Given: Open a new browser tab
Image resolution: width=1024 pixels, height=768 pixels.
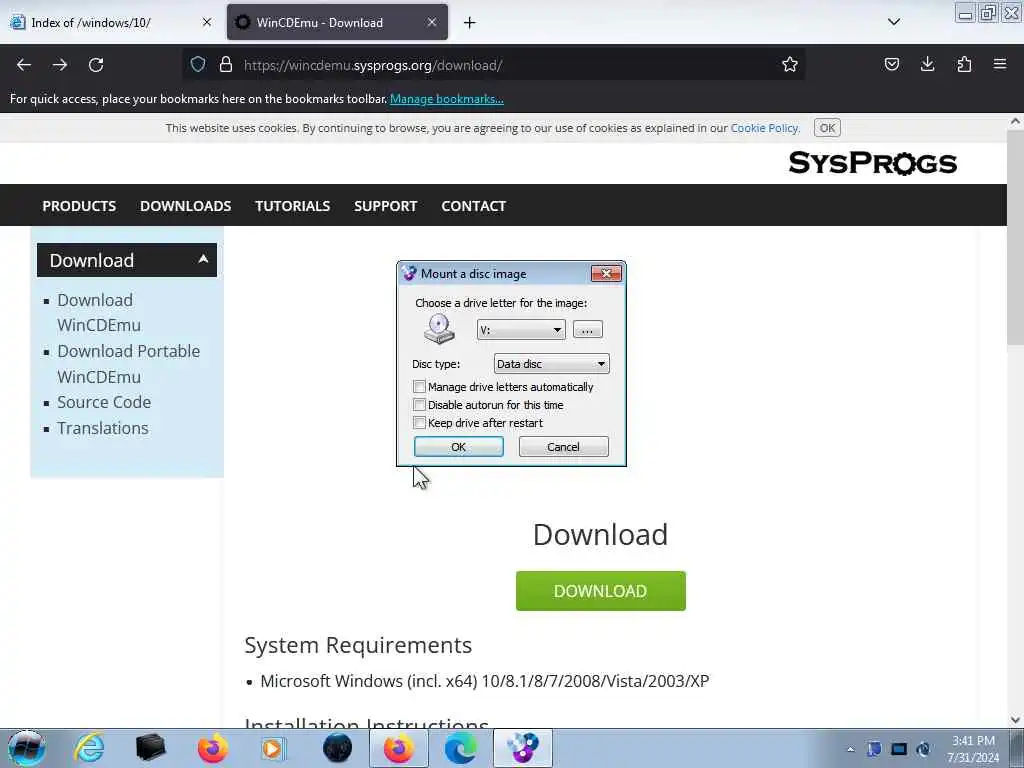Looking at the screenshot, I should click(x=470, y=23).
